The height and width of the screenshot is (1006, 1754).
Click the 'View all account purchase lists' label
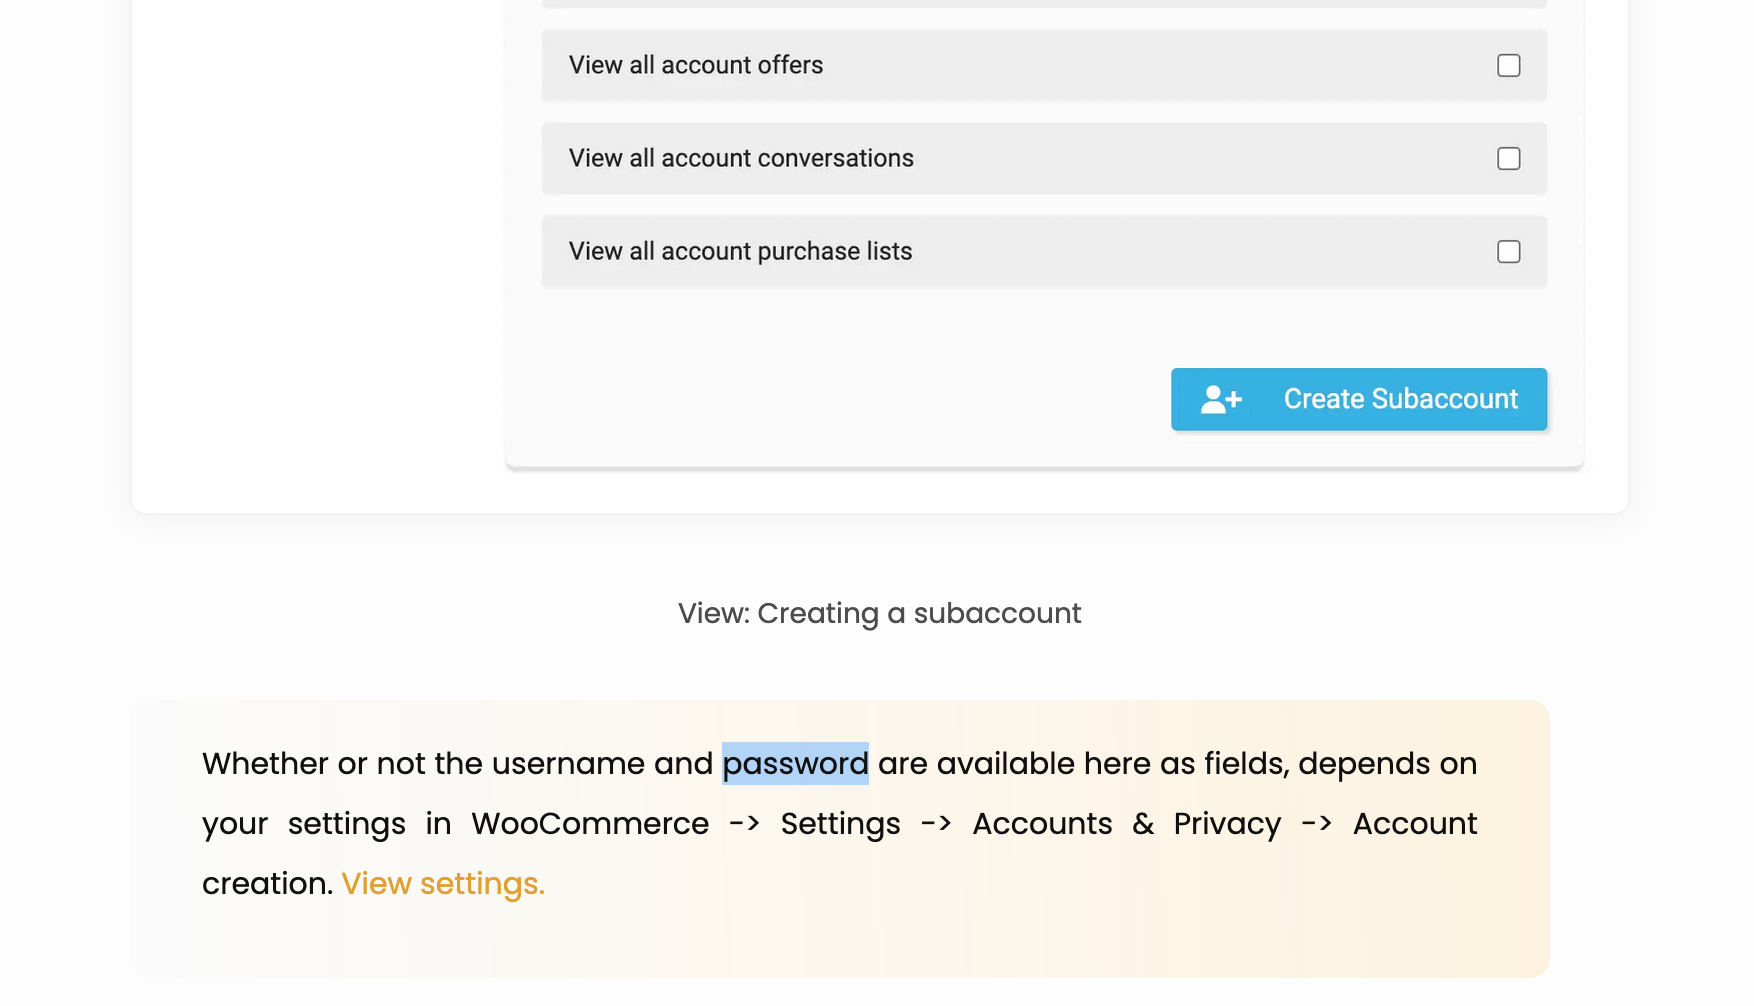pyautogui.click(x=740, y=251)
